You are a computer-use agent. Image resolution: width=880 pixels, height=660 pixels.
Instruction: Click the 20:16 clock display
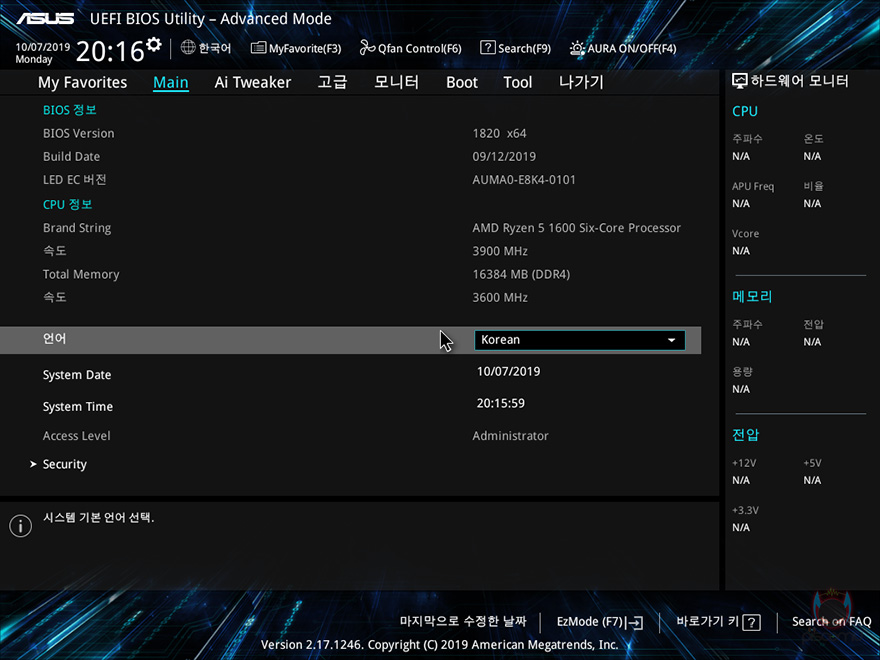point(110,52)
